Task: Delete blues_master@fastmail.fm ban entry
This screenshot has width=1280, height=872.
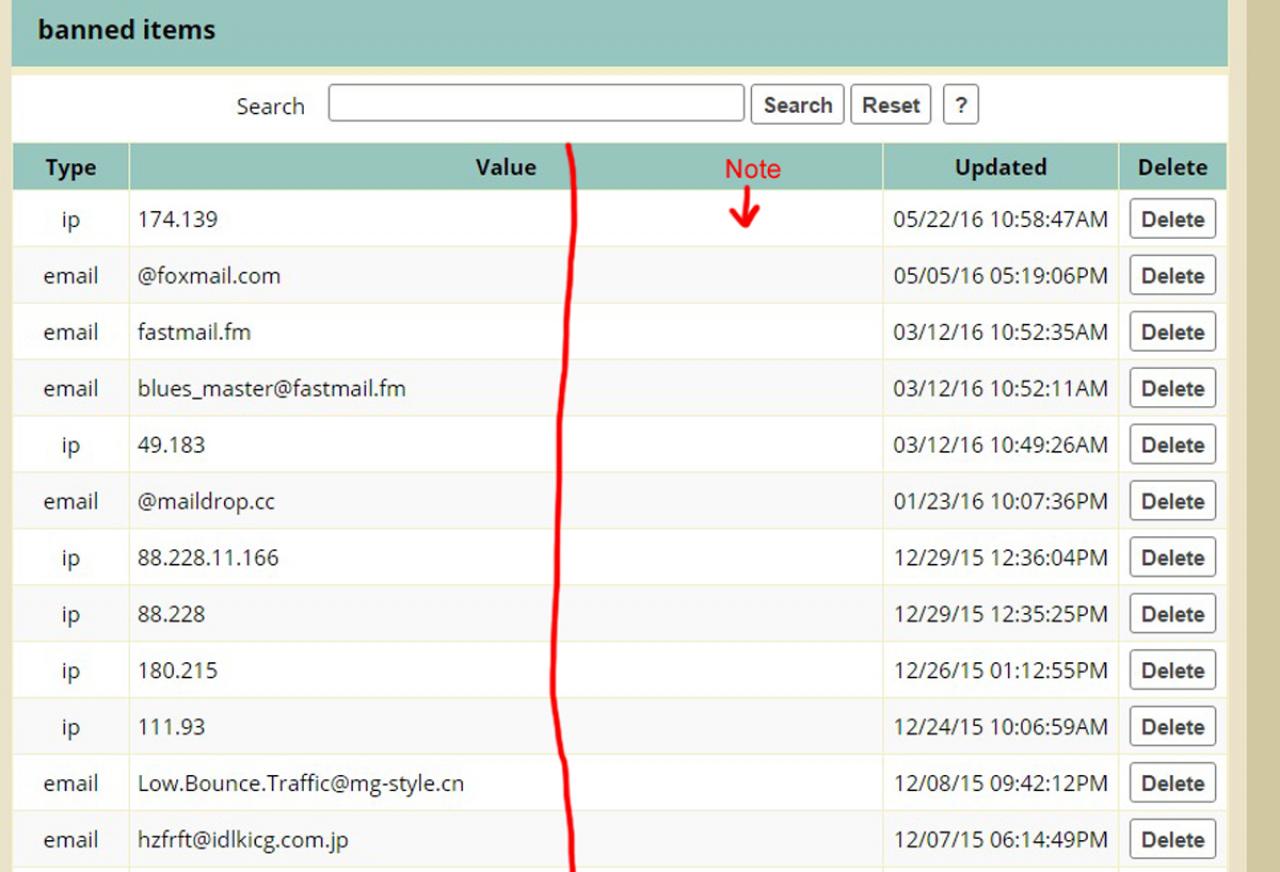Action: (x=1172, y=388)
